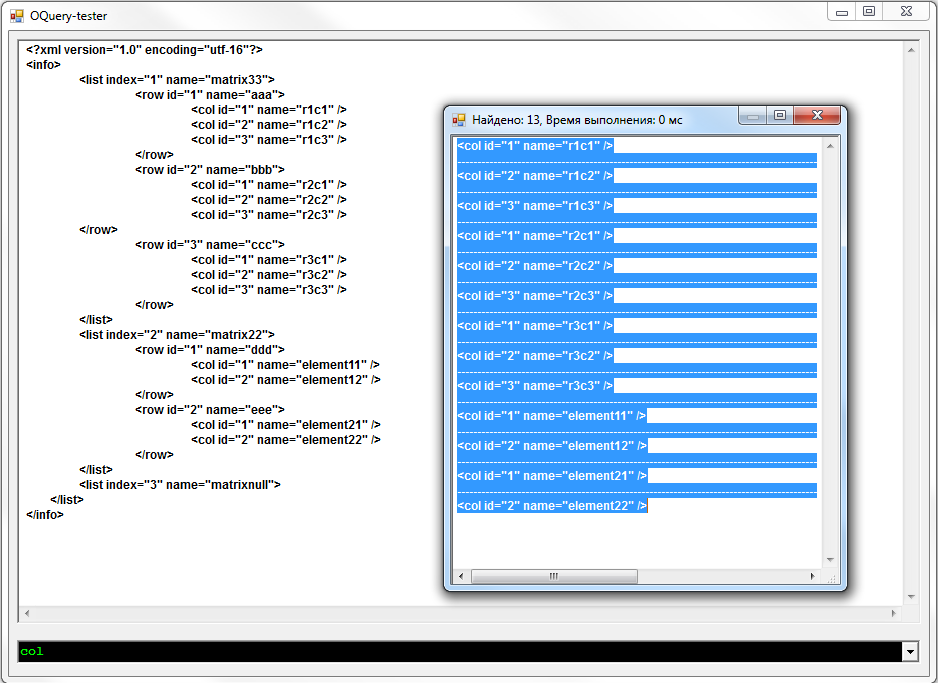Click the XML editor scroll up arrow
938x683 pixels.
coord(910,49)
